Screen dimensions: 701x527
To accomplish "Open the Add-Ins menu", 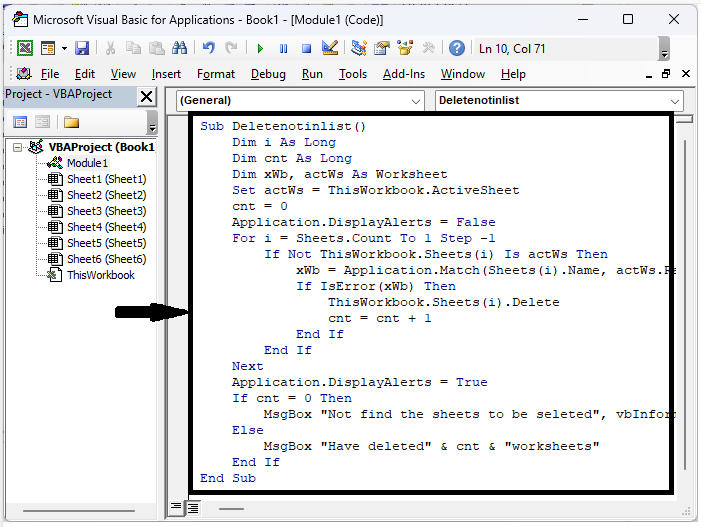I will tap(403, 74).
